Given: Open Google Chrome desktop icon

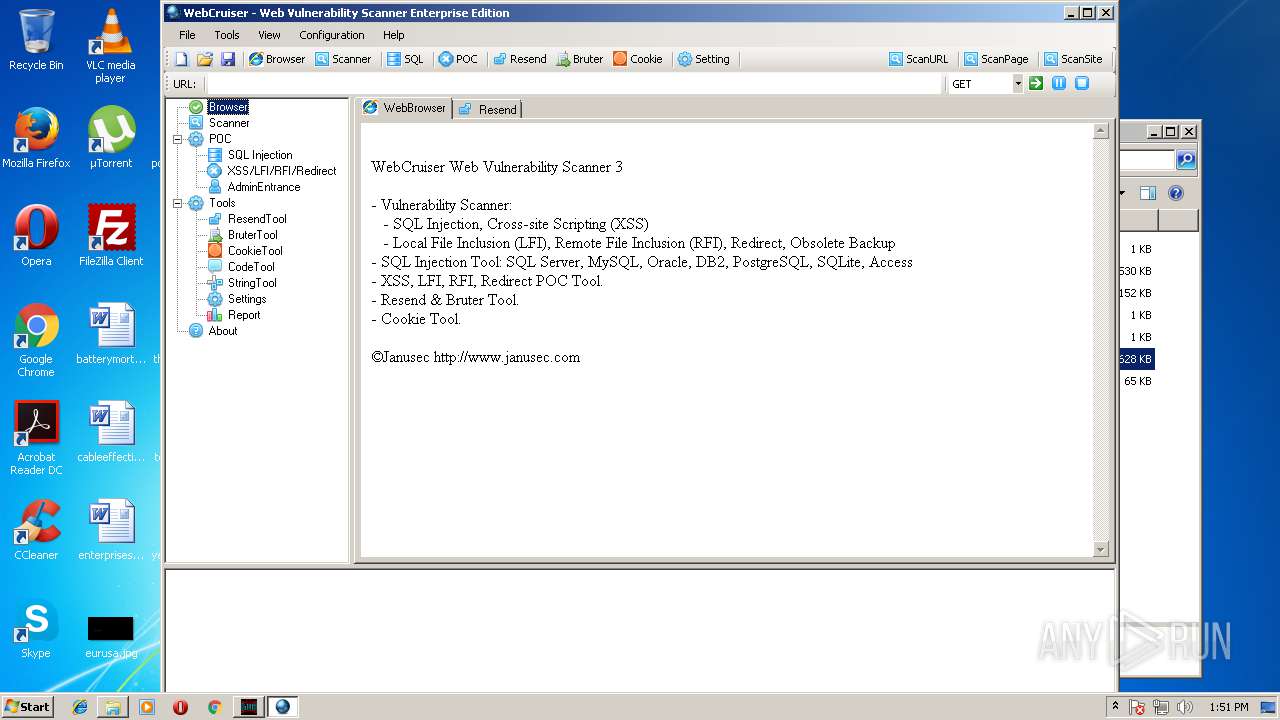Looking at the screenshot, I should pos(36,340).
